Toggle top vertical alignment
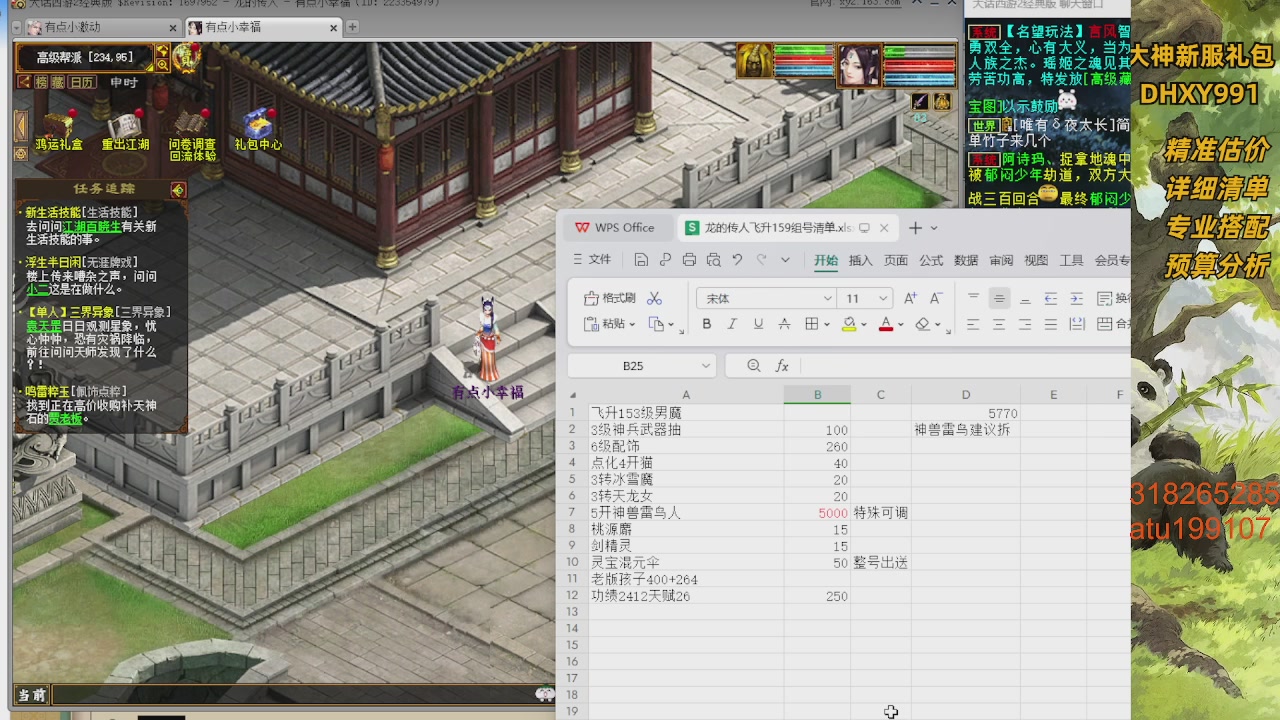The height and width of the screenshot is (720, 1280). (x=973, y=298)
